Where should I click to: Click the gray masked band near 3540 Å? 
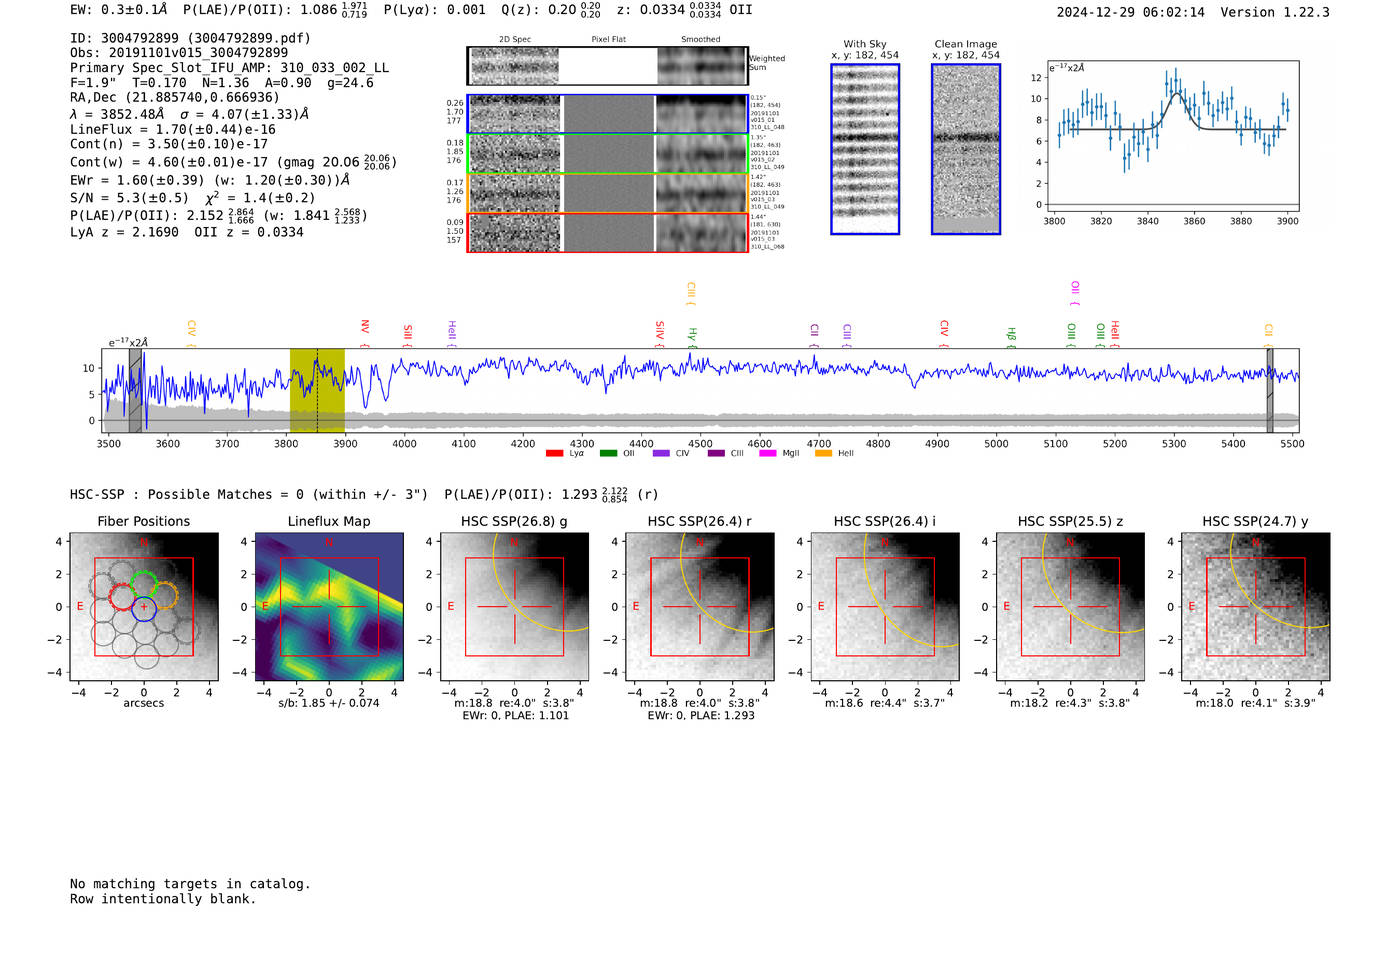point(135,390)
